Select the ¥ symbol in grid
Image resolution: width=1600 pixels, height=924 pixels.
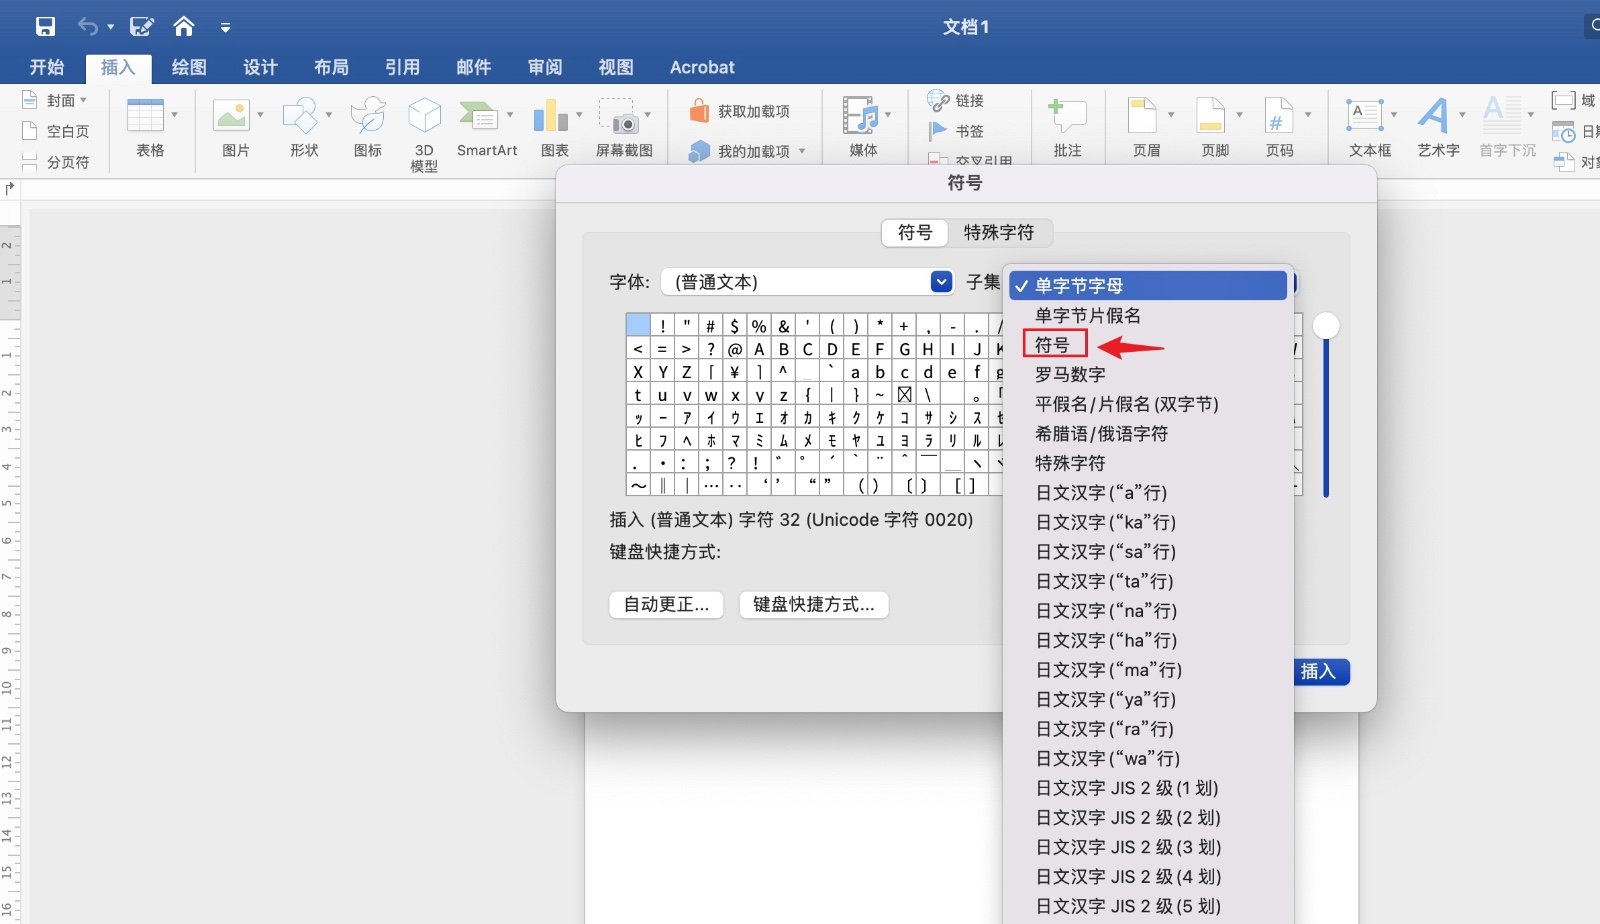[735, 371]
